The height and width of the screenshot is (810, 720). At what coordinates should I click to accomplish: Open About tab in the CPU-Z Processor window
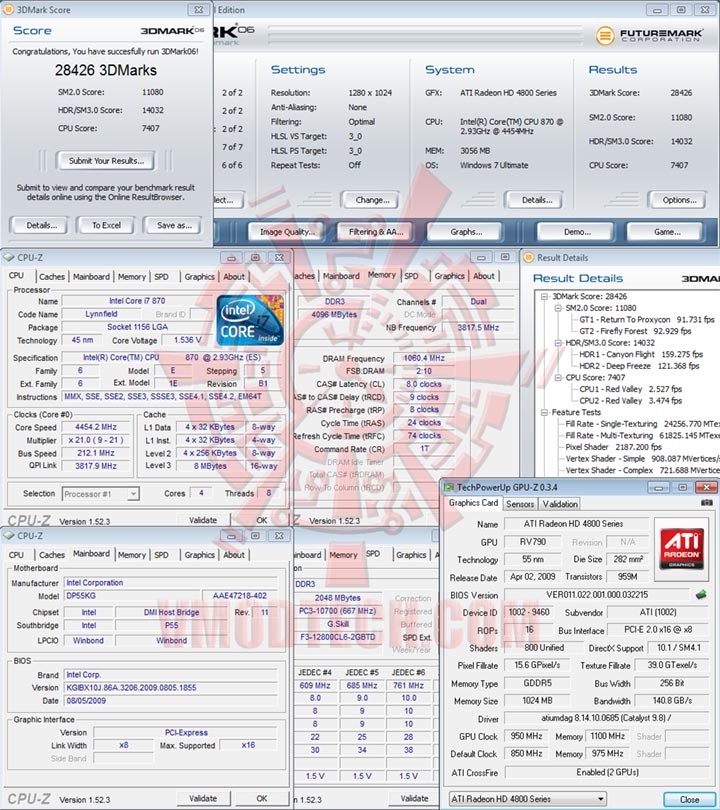pos(233,277)
